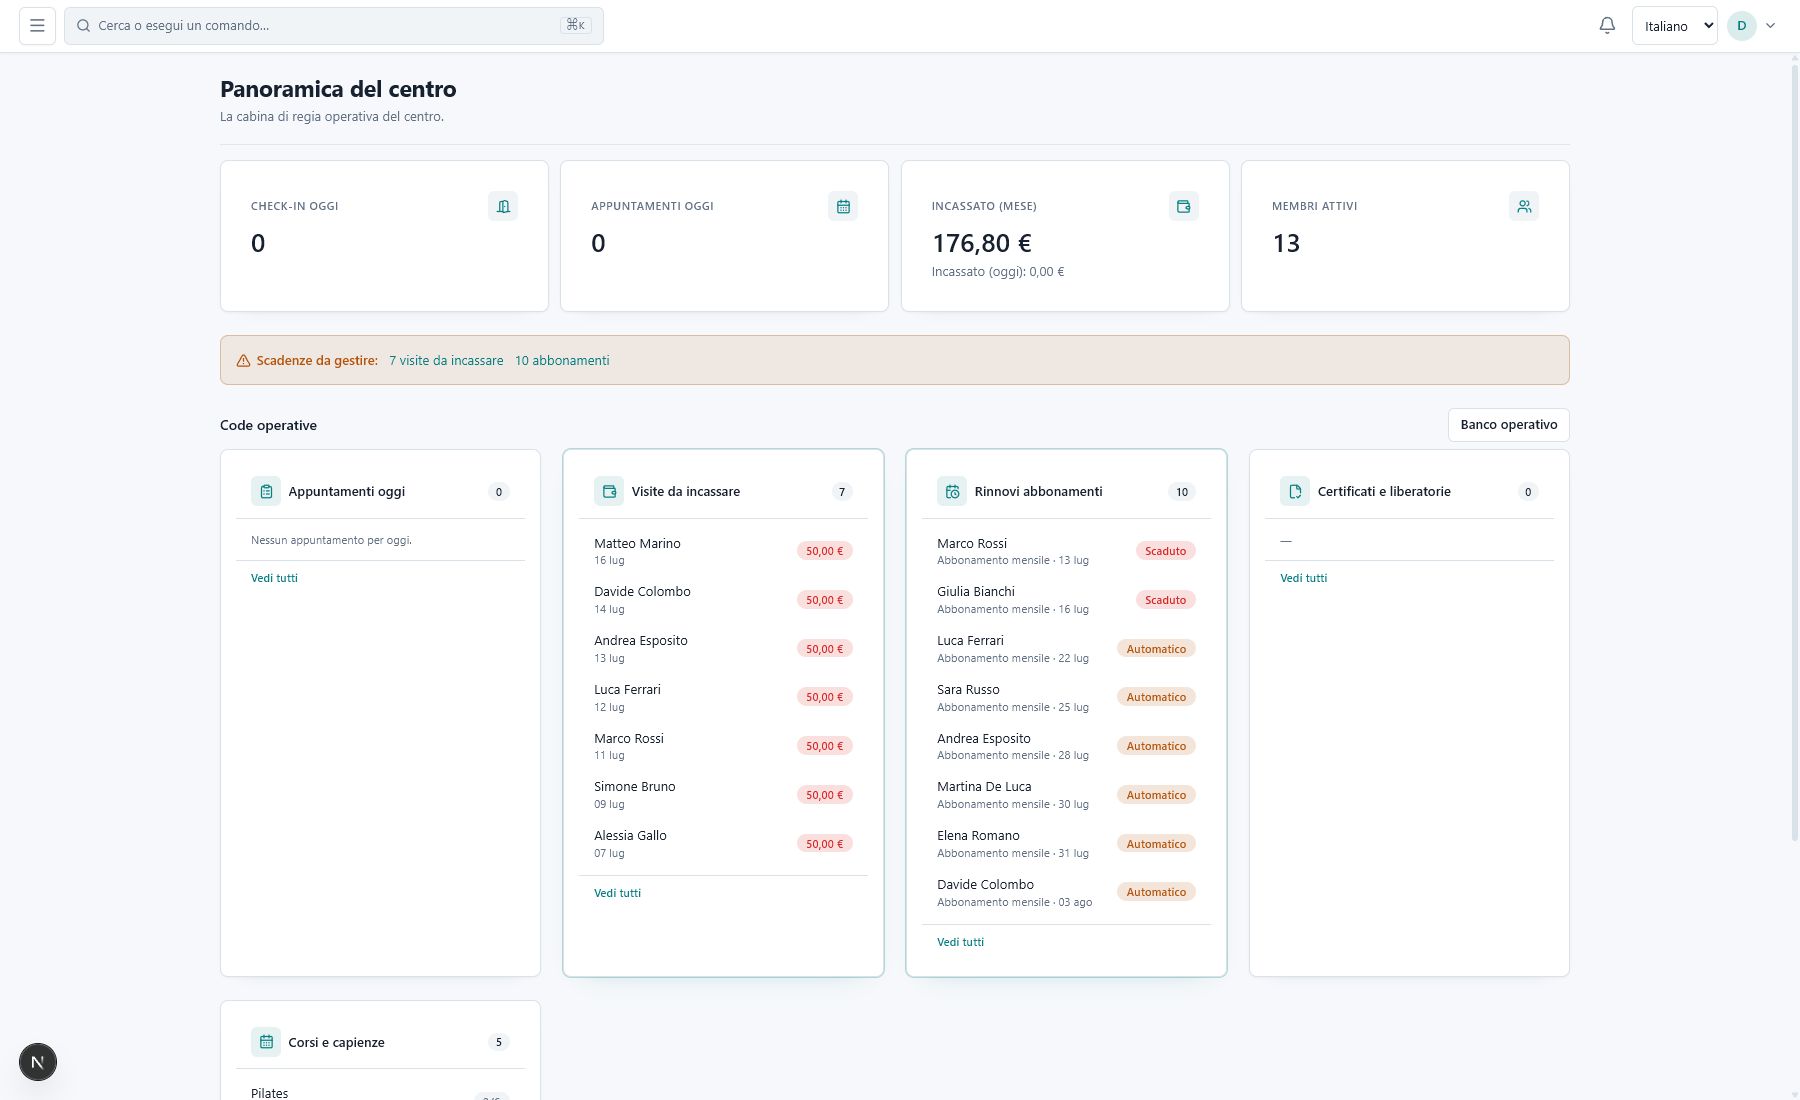Open Marco Rossi subscription renewal row

pos(1066,551)
